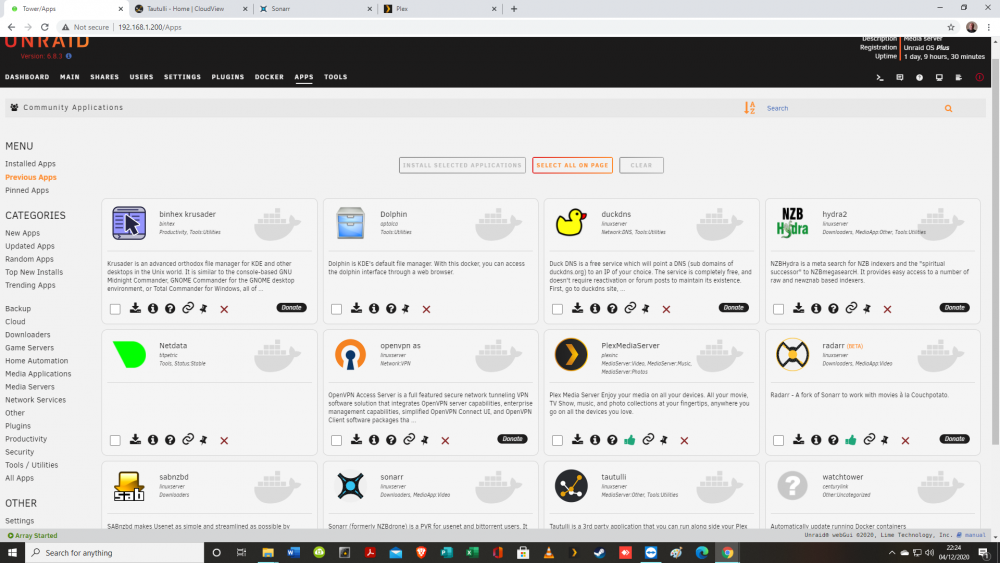Click the red power icon in header
This screenshot has width=1000, height=563.
[x=980, y=77]
